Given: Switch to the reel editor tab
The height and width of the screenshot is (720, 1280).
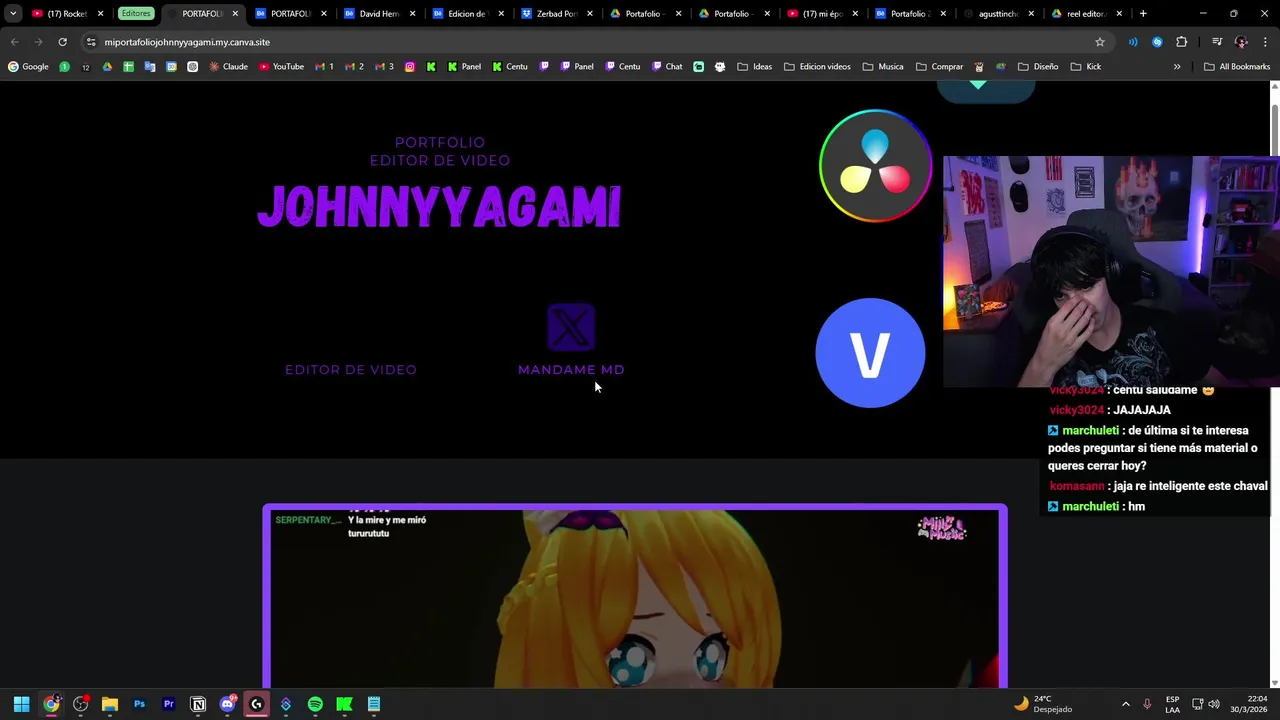Looking at the screenshot, I should pyautogui.click(x=1086, y=14).
